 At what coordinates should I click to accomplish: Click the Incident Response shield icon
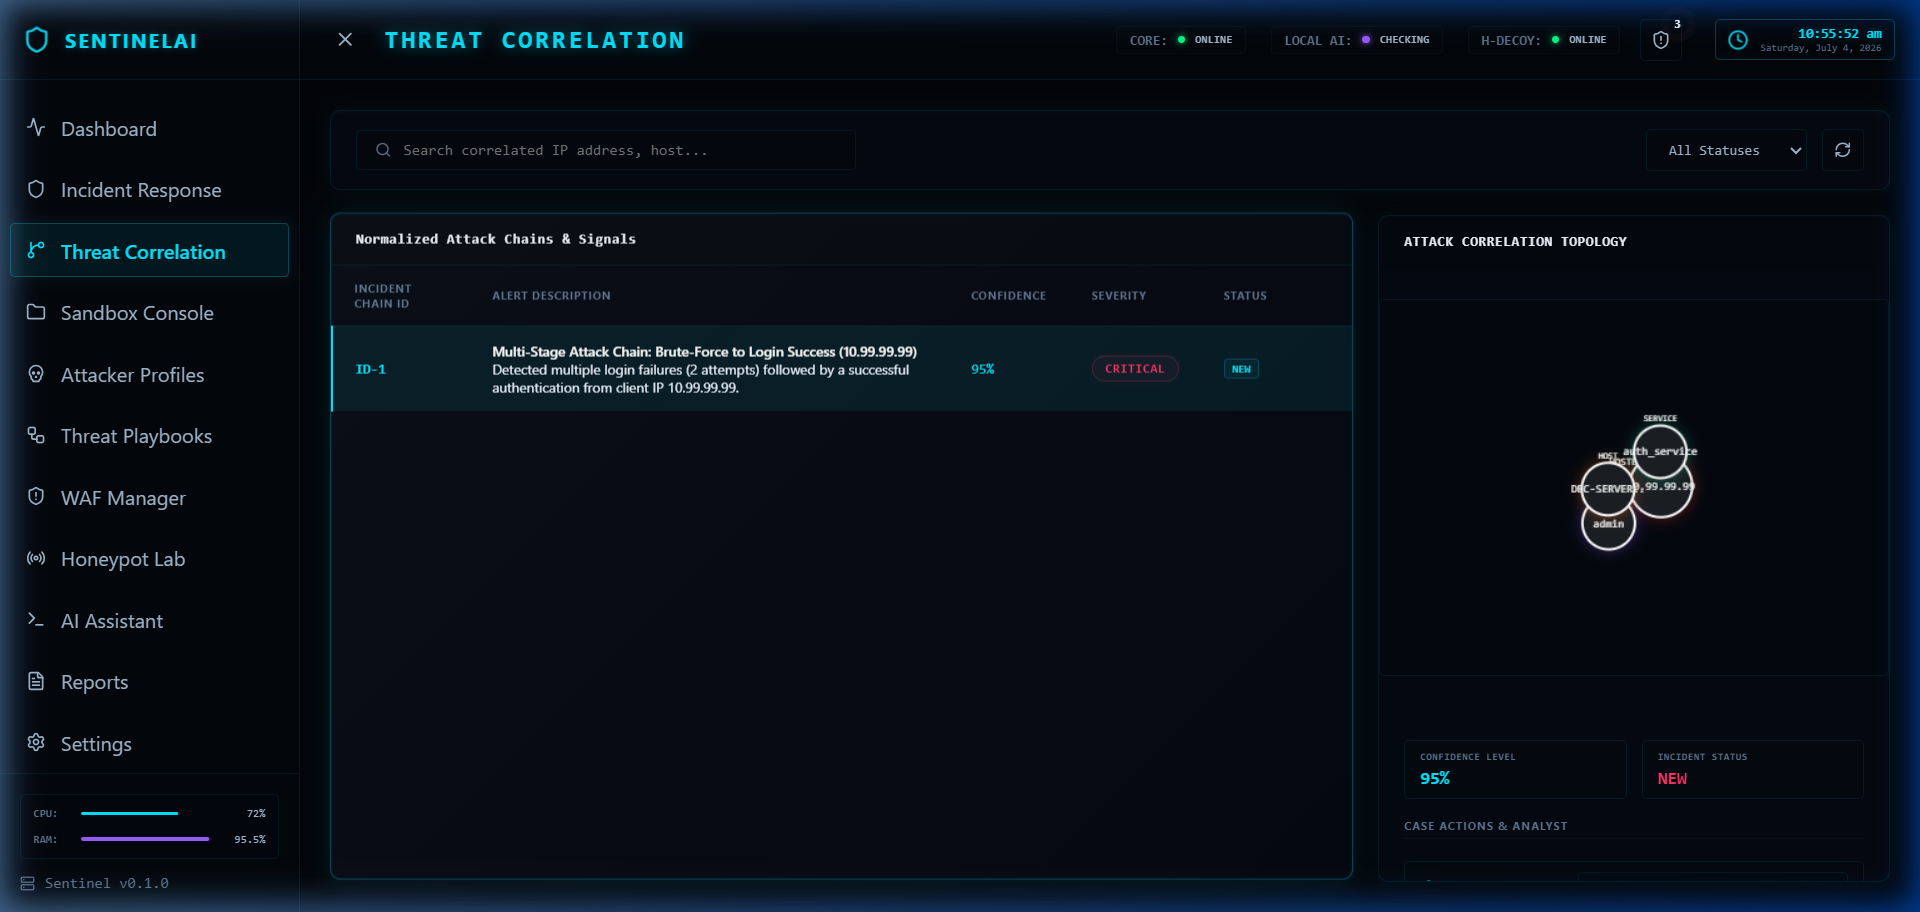click(36, 189)
